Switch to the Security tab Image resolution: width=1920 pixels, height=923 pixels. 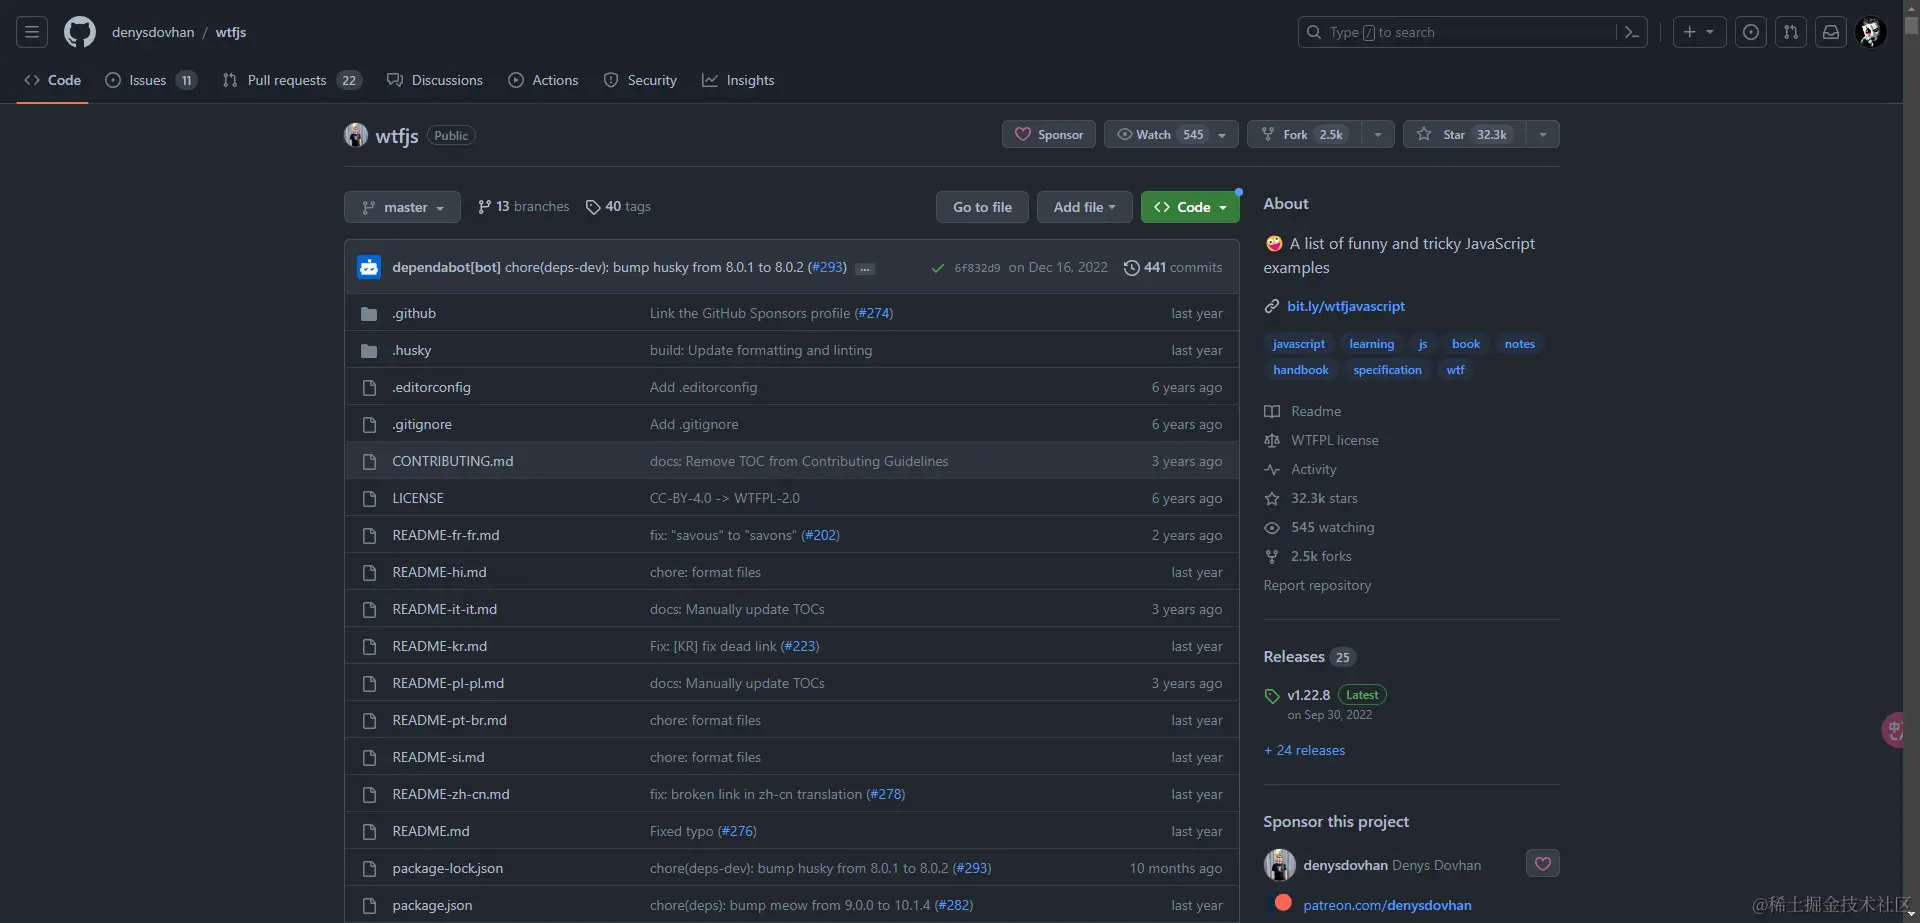coord(640,80)
